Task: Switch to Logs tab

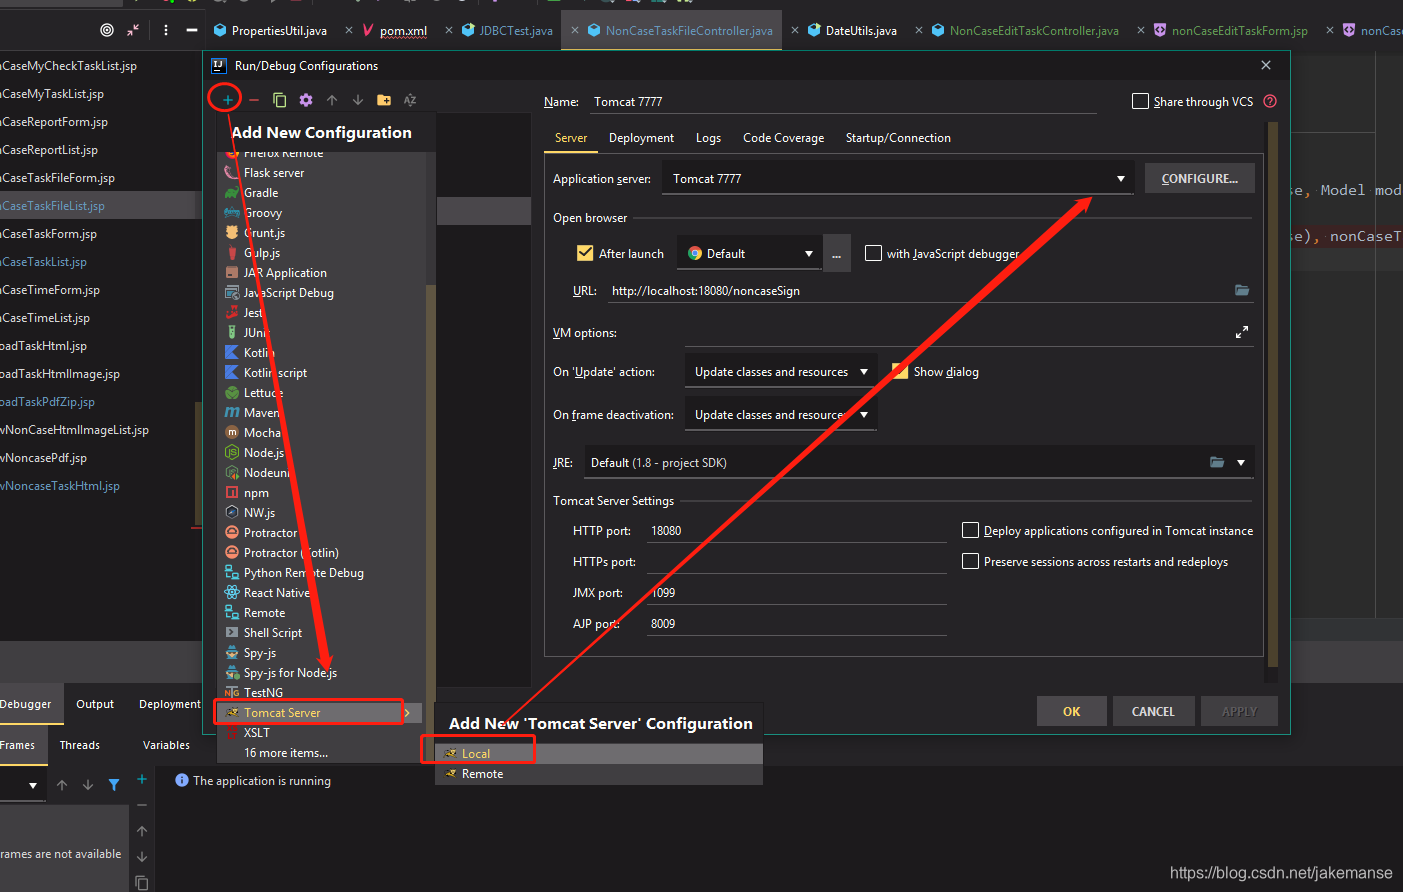Action: click(x=708, y=138)
